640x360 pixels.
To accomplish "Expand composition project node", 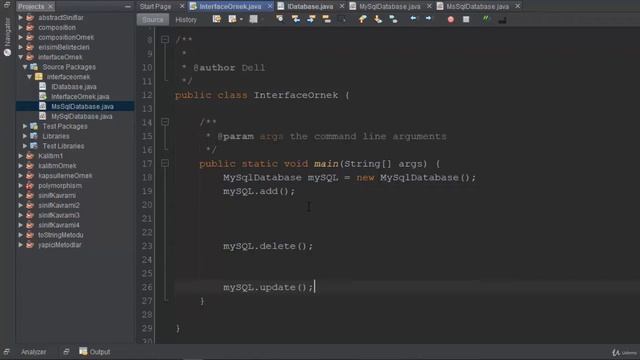I will coord(20,27).
